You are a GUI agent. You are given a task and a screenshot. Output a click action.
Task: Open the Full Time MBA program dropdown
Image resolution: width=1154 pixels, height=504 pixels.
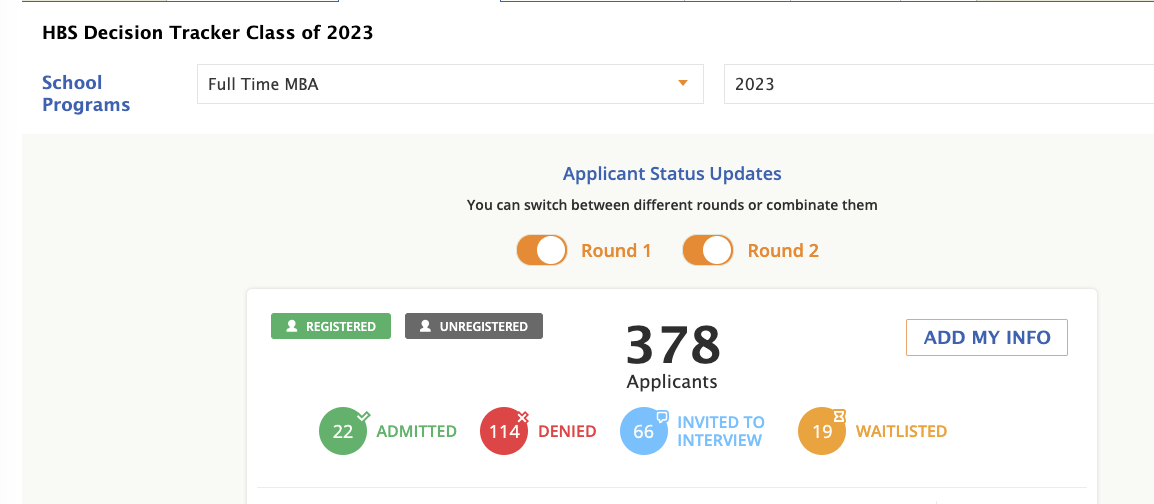(450, 84)
